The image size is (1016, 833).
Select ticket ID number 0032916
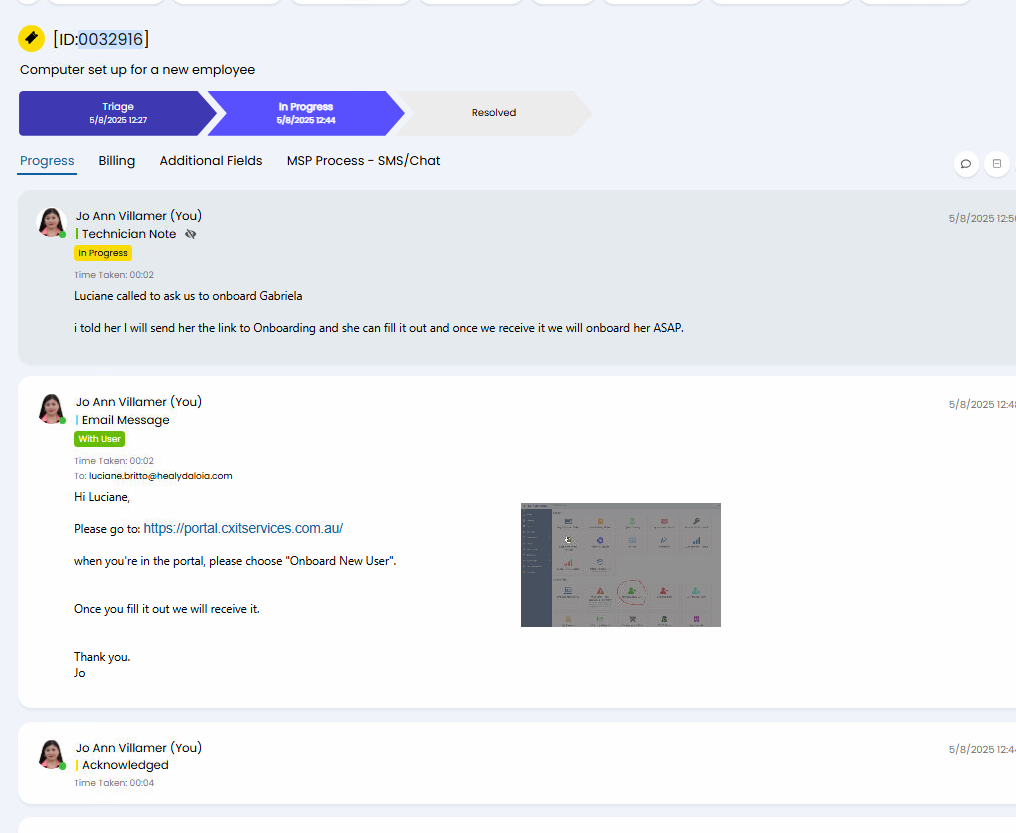(x=111, y=39)
